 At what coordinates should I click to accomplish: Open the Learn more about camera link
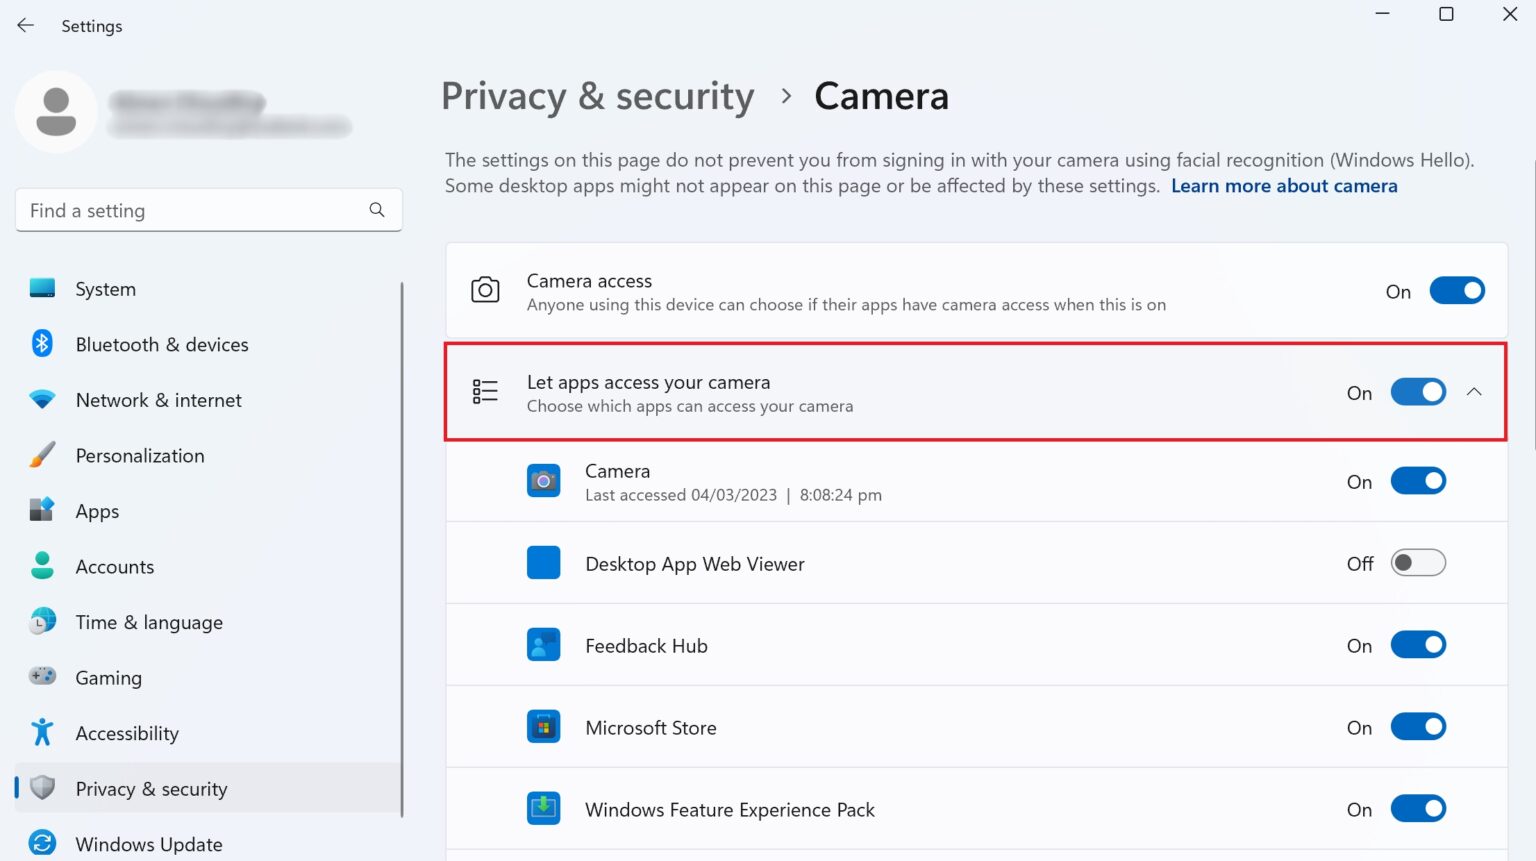click(x=1283, y=185)
